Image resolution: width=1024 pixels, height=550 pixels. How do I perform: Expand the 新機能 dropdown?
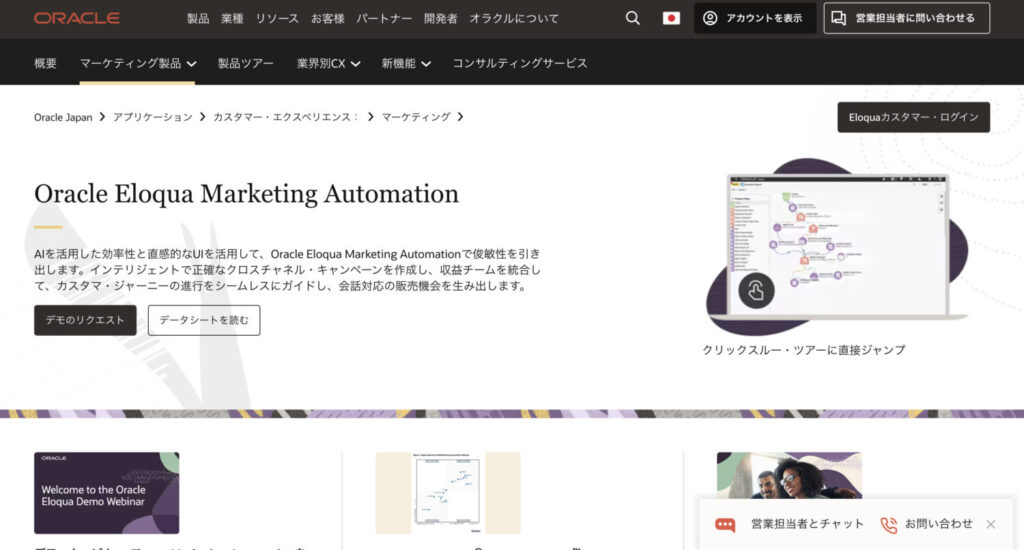[406, 63]
